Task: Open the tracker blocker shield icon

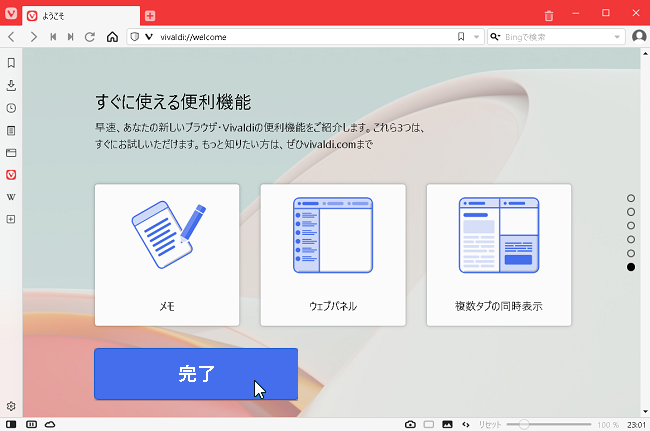Action: point(134,37)
